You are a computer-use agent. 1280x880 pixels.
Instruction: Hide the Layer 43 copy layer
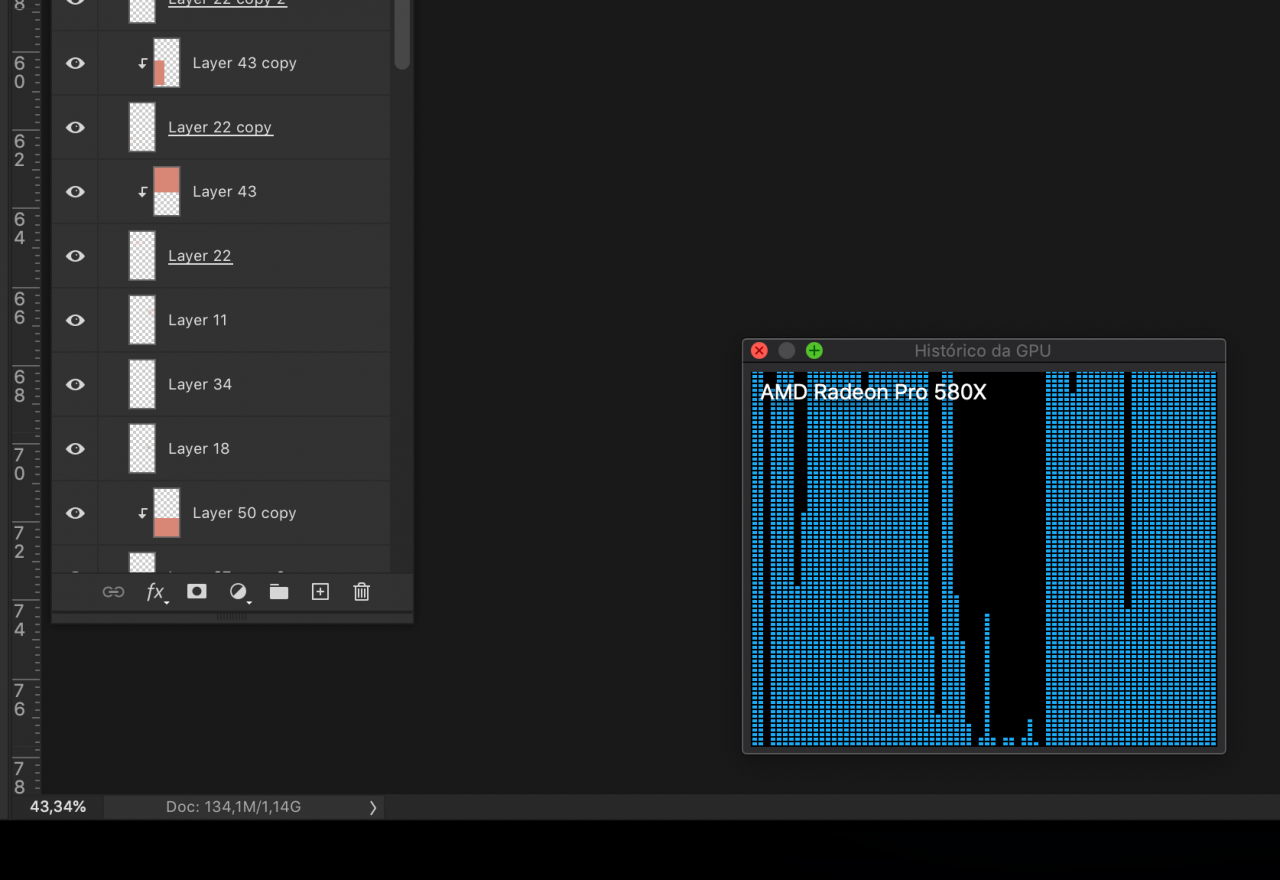pyautogui.click(x=75, y=63)
